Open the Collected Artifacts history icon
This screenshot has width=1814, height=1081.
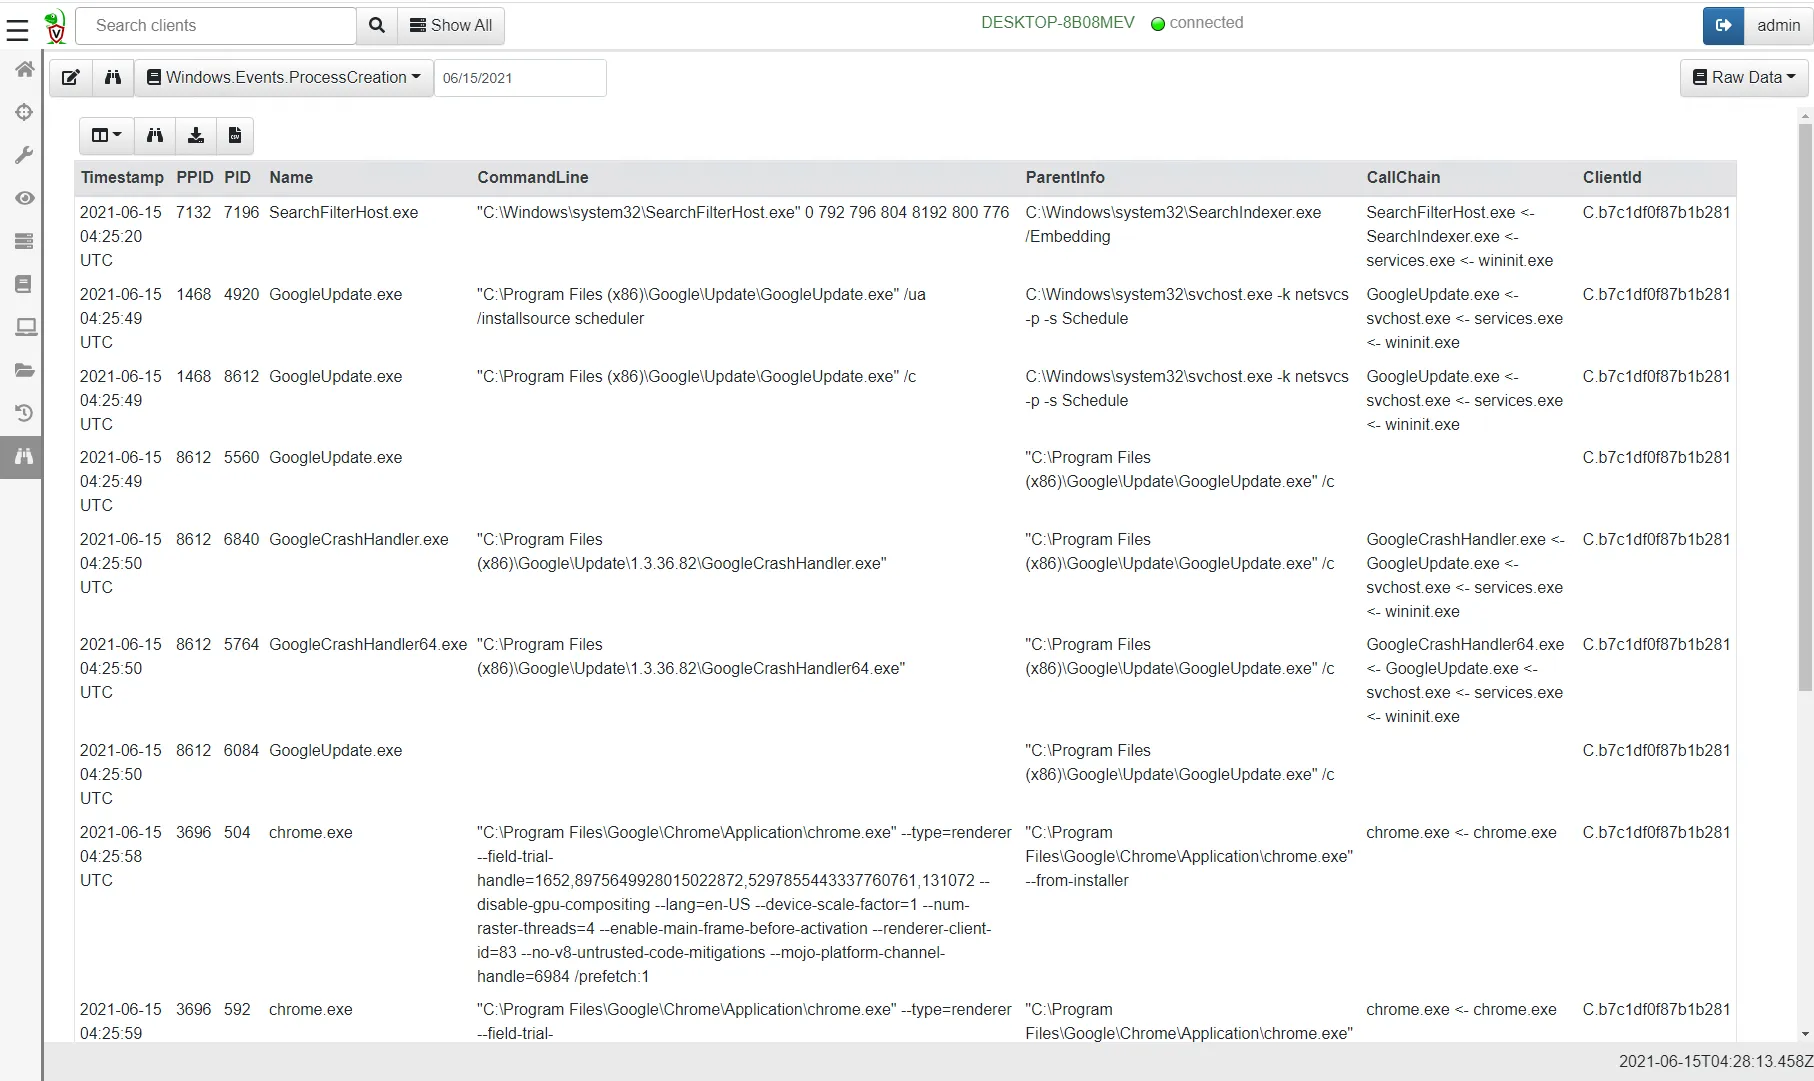[24, 413]
